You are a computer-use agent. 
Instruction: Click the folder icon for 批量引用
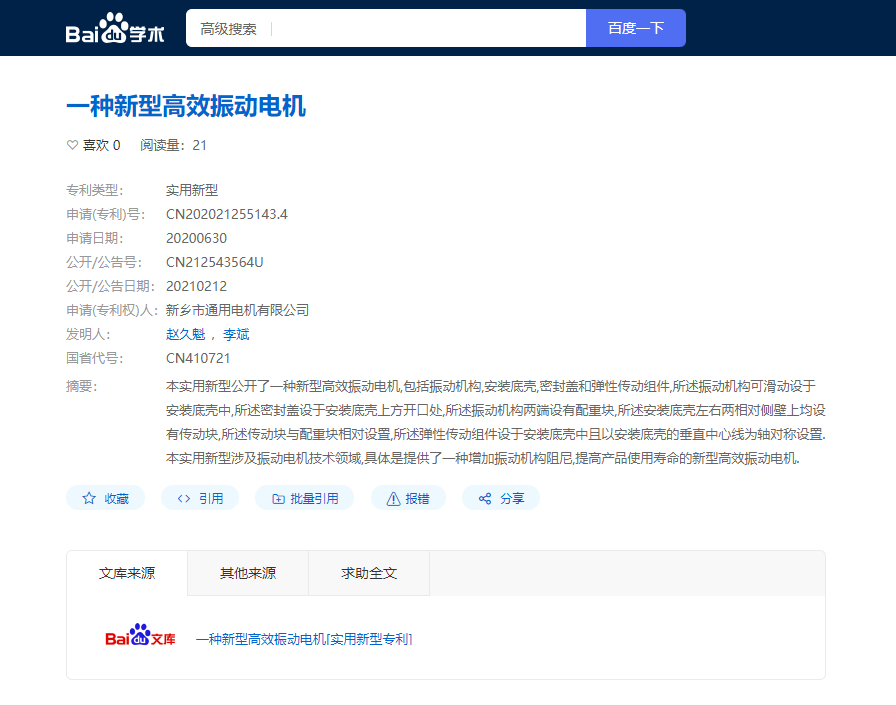point(278,499)
